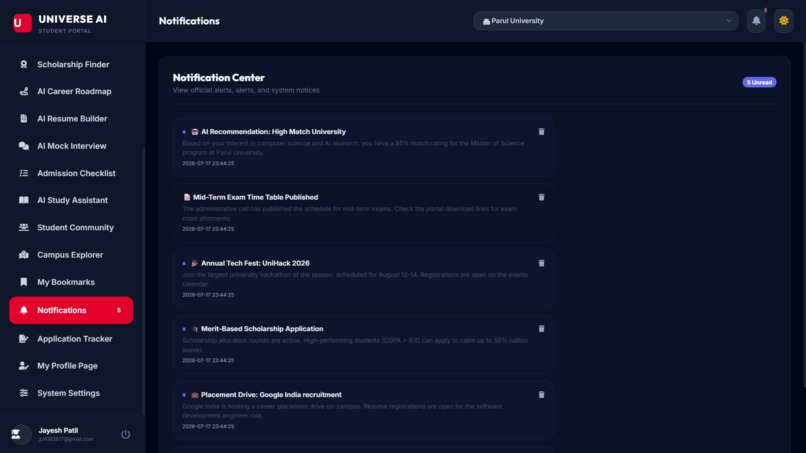
Task: Click the AI Mock Interview chat icon
Action: coord(24,146)
